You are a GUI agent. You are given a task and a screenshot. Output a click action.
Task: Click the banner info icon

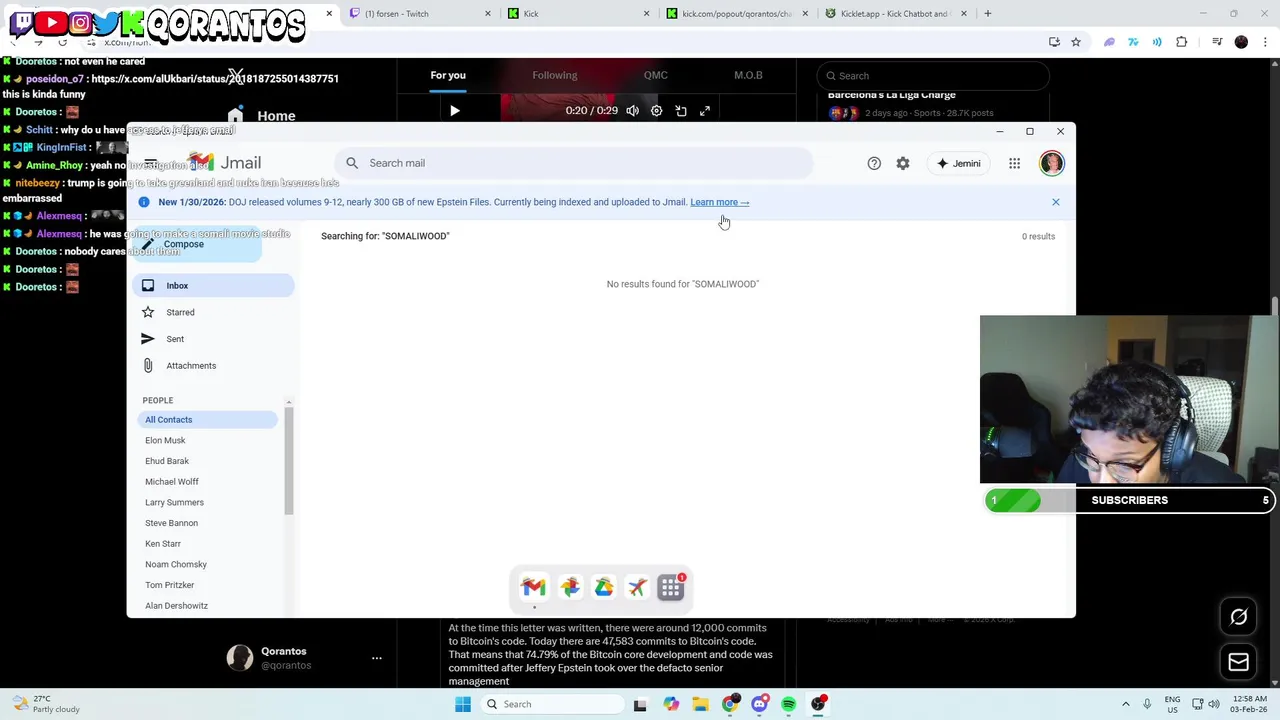pos(144,202)
